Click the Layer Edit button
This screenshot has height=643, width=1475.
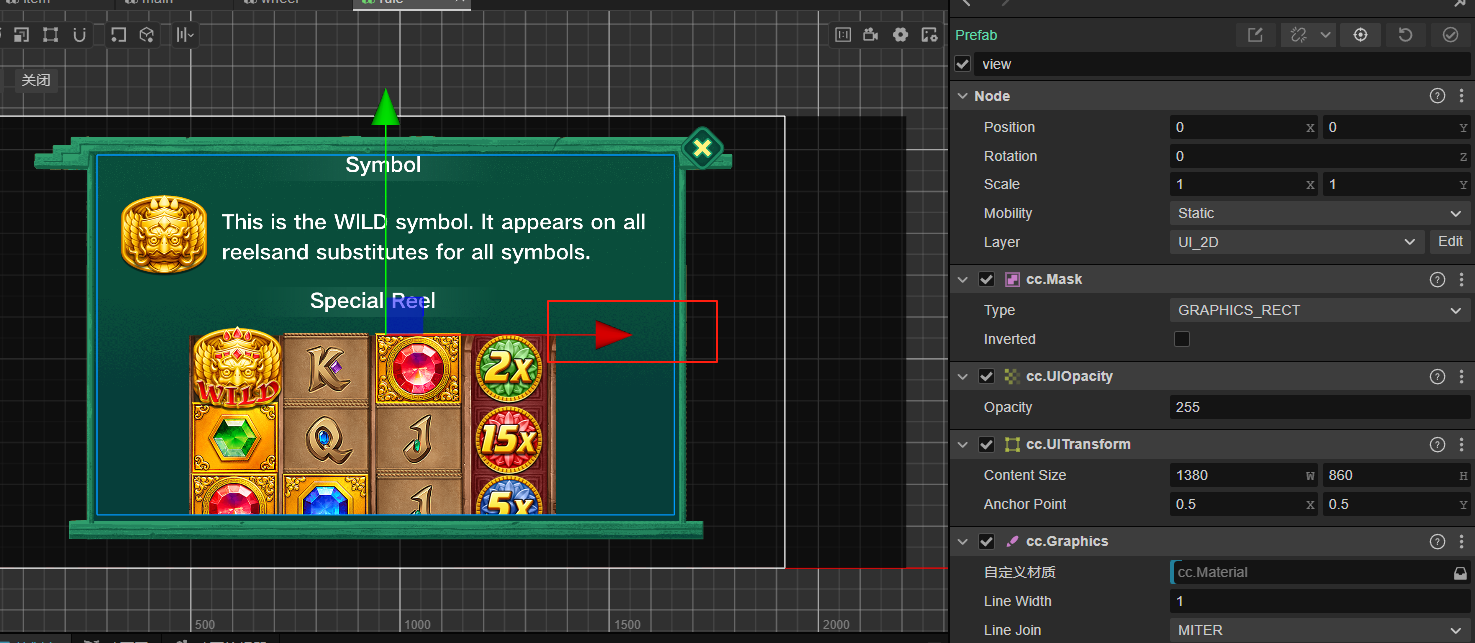1450,242
